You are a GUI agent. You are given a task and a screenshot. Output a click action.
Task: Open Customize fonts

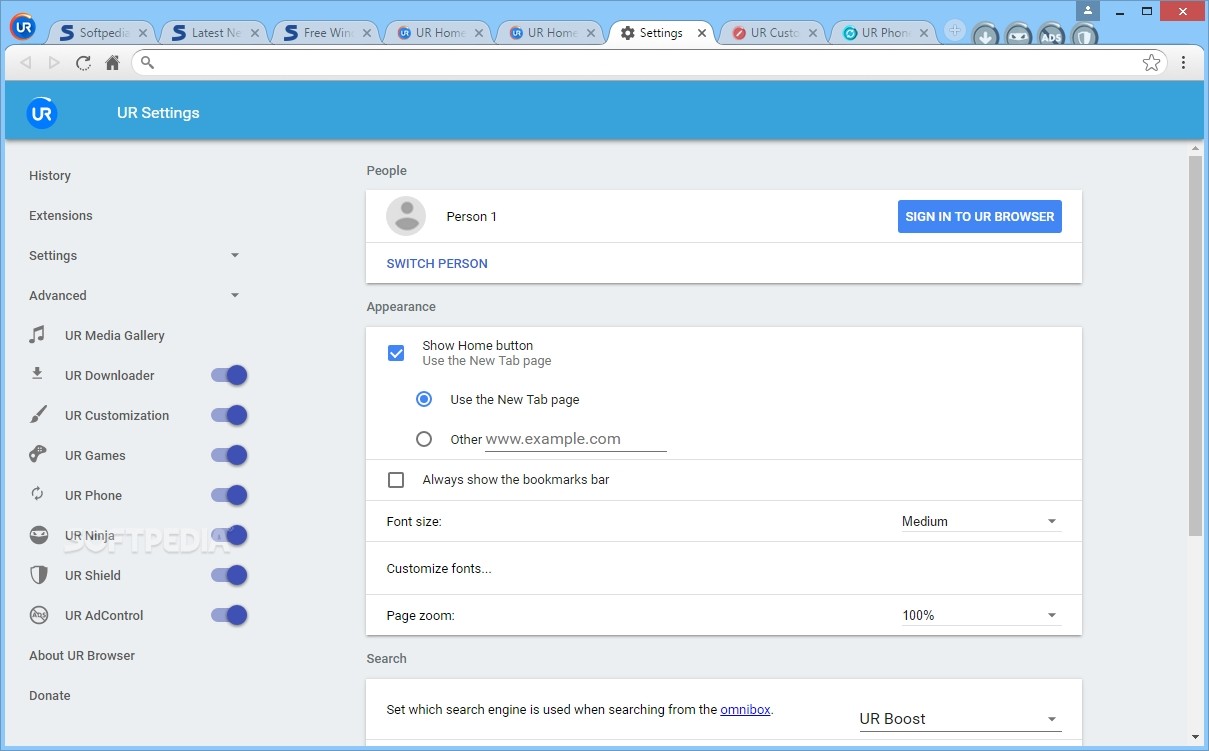(439, 569)
